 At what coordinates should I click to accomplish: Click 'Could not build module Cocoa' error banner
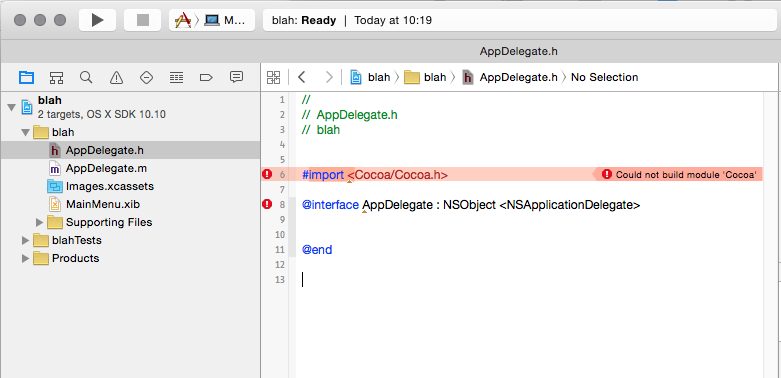click(x=679, y=174)
